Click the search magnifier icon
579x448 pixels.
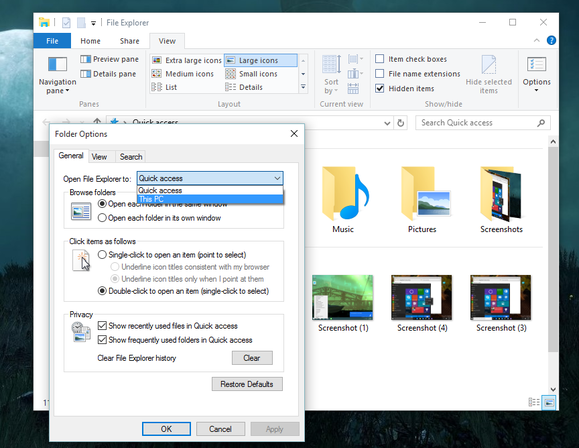[x=541, y=123]
